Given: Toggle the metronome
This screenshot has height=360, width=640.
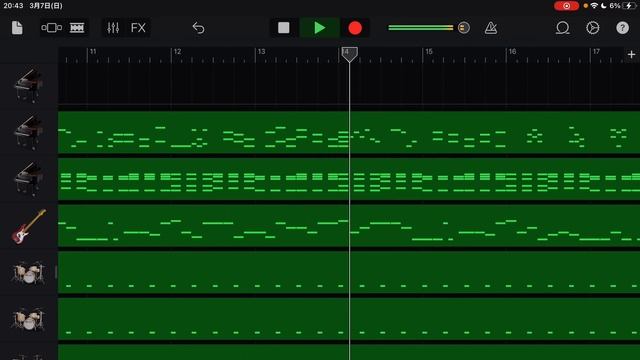Looking at the screenshot, I should [x=491, y=28].
